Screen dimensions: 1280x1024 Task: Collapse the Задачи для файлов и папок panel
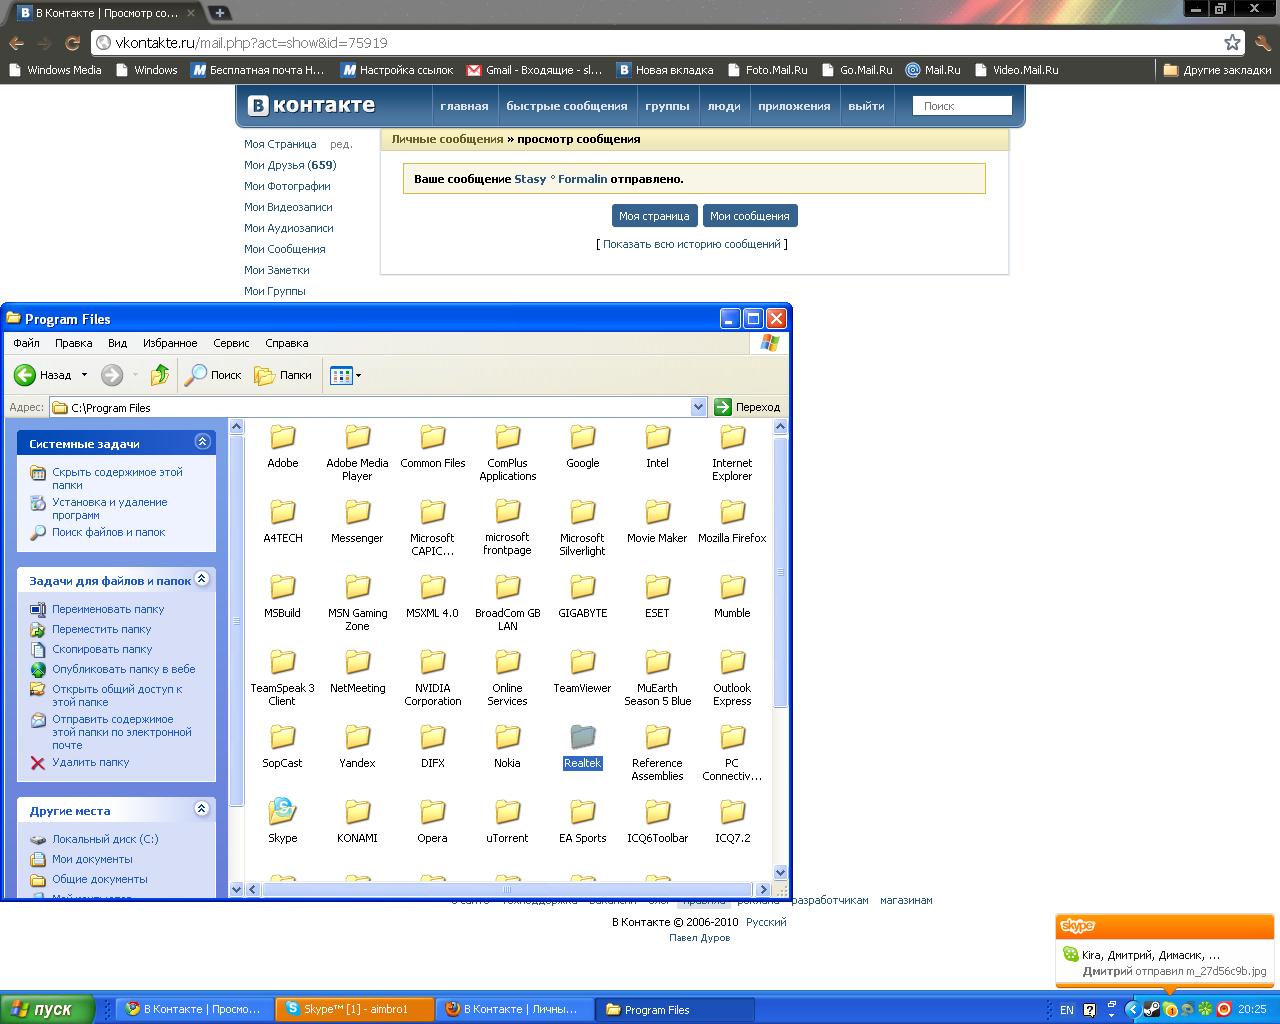click(x=202, y=579)
